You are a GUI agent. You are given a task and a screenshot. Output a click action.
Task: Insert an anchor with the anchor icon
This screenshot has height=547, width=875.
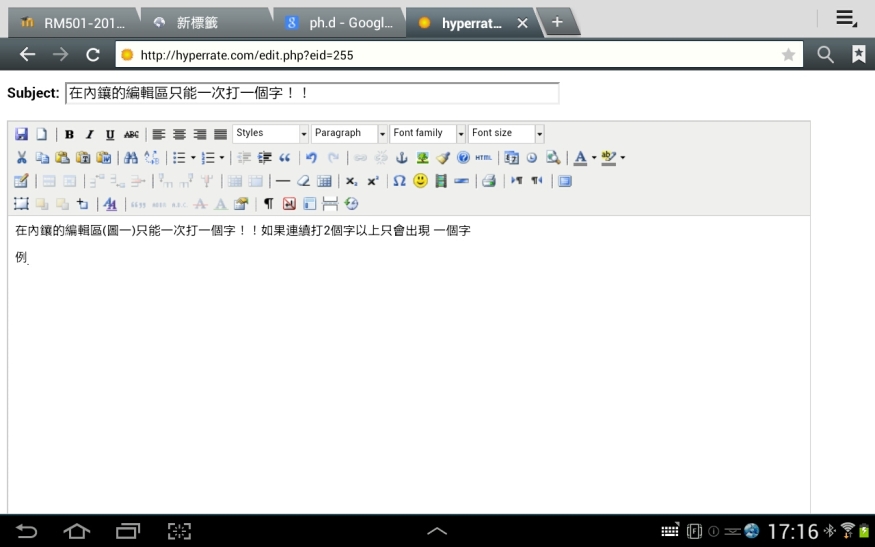click(402, 158)
